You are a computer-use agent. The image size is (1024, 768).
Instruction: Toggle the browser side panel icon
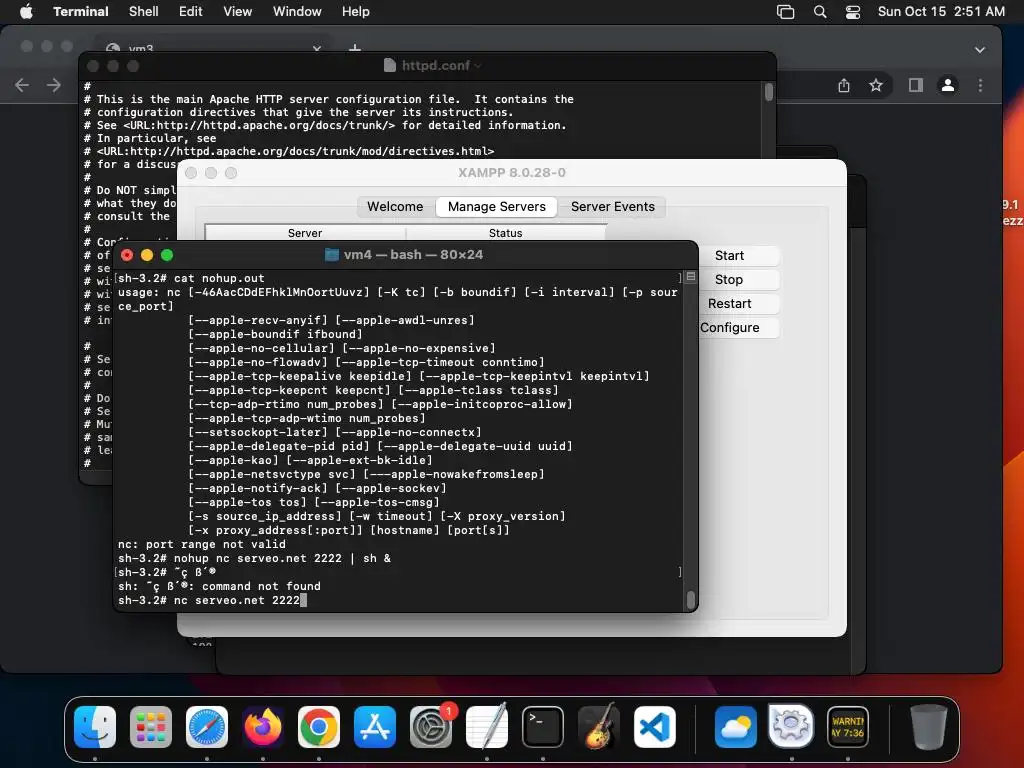point(916,85)
